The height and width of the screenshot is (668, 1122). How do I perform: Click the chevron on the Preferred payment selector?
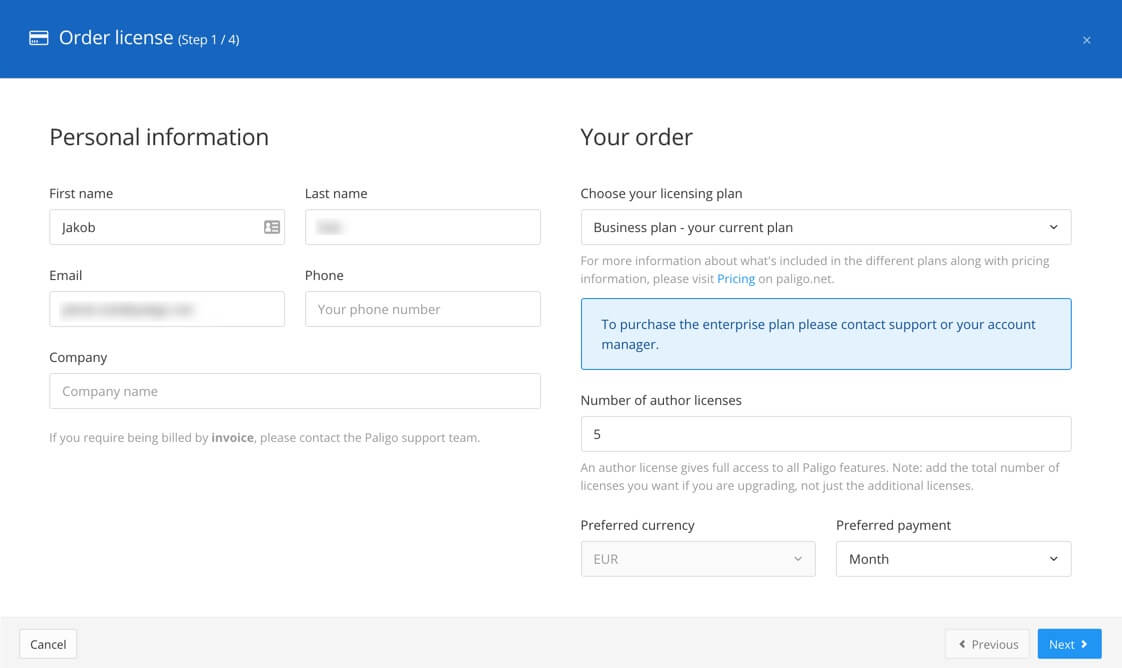[x=1054, y=559]
